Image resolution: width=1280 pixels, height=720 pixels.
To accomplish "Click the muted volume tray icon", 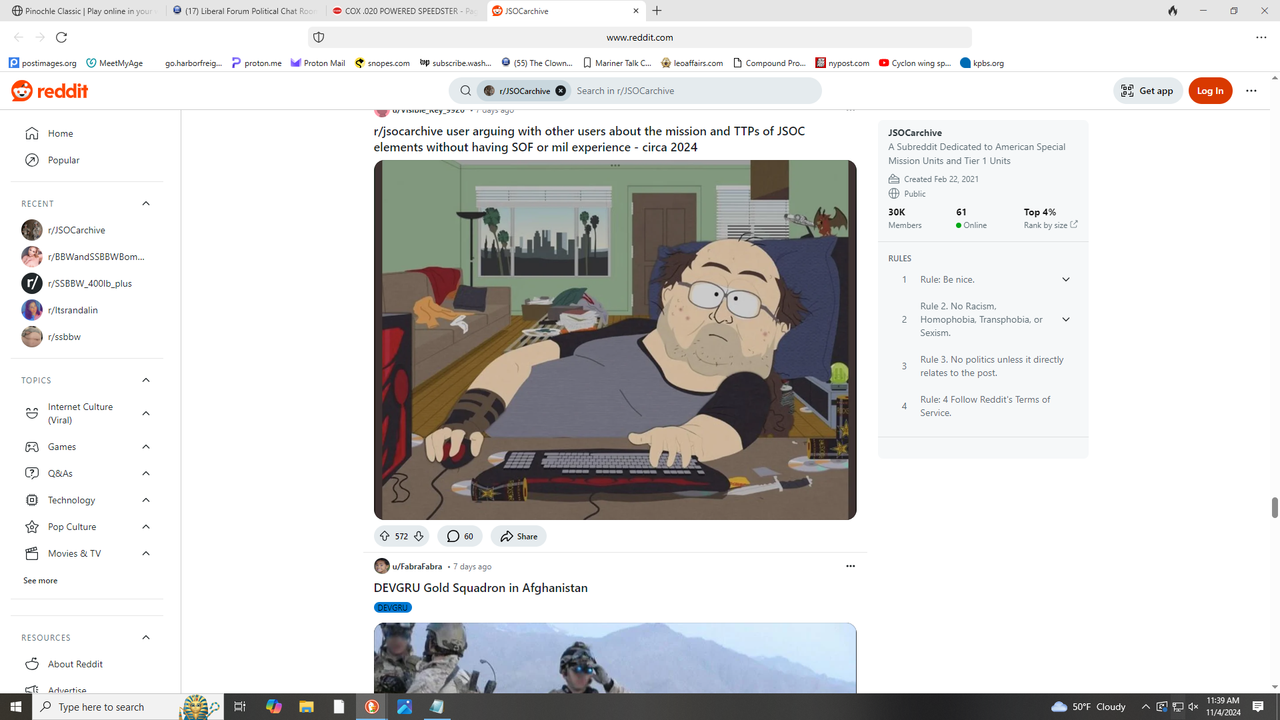I will click(x=1194, y=707).
